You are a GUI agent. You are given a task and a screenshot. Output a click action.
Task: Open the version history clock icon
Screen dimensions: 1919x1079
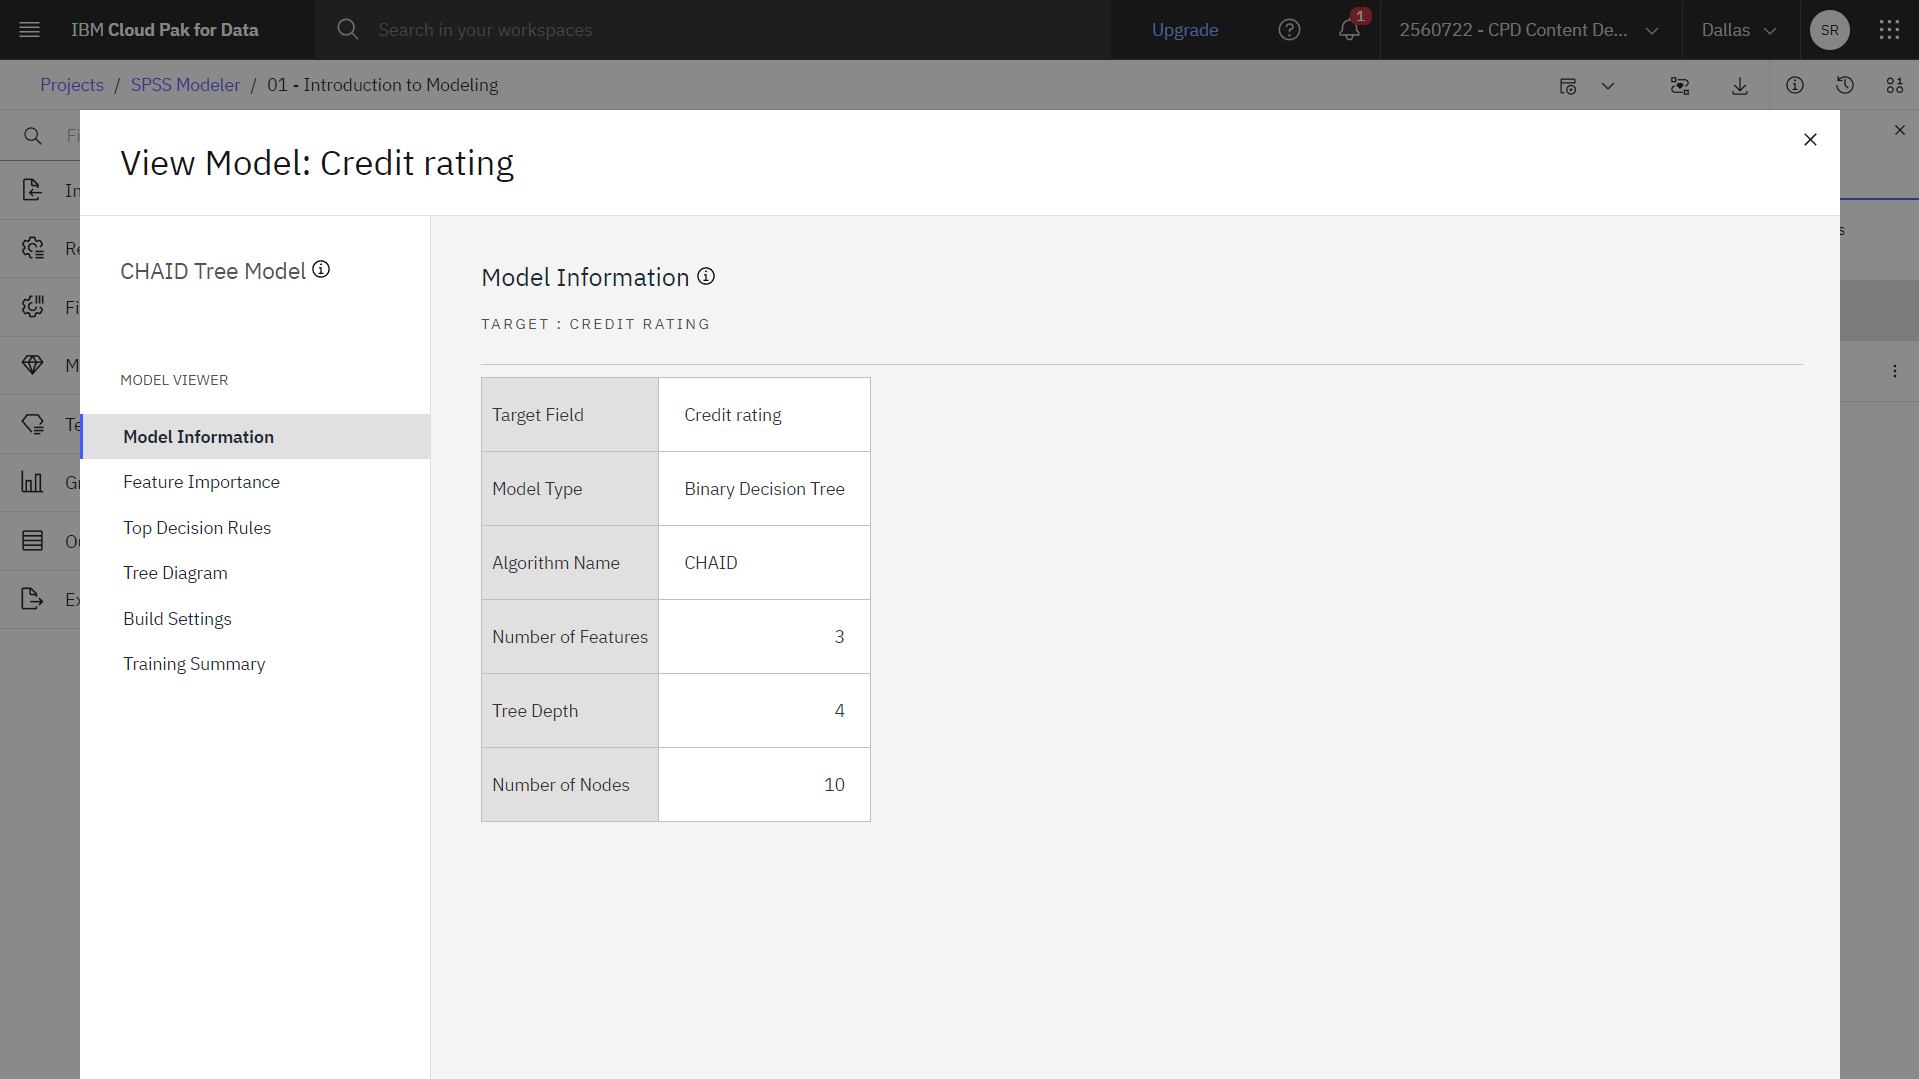(x=1845, y=86)
